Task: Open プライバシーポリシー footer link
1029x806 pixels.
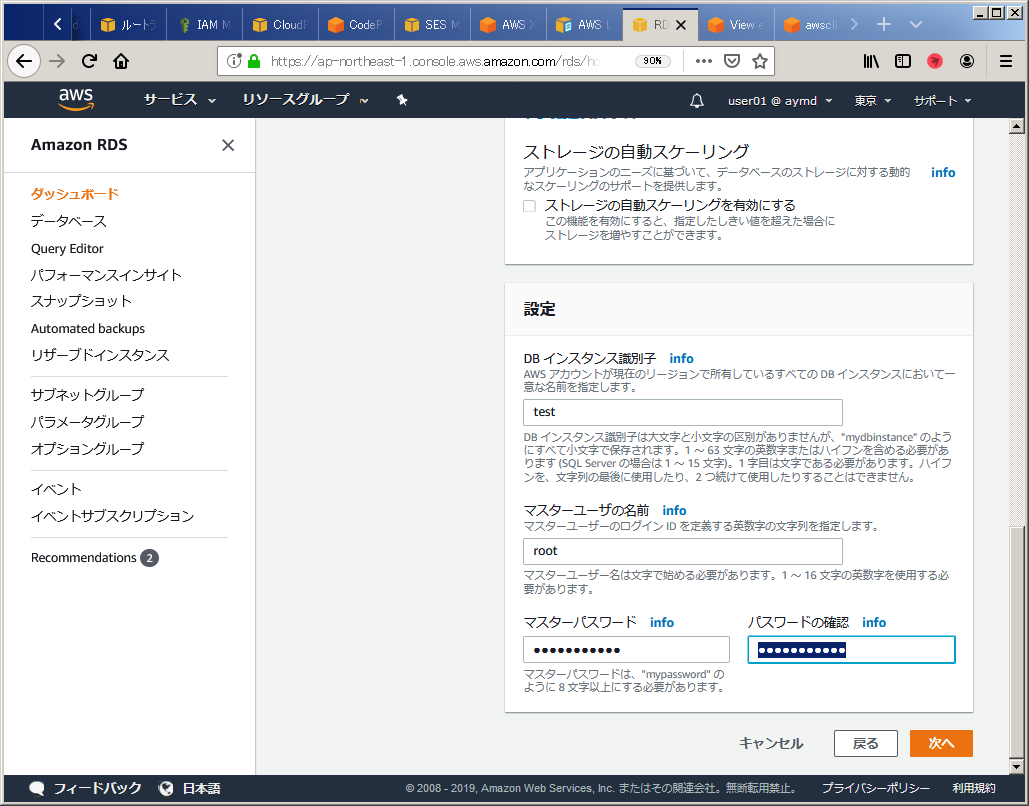Action: pos(875,788)
